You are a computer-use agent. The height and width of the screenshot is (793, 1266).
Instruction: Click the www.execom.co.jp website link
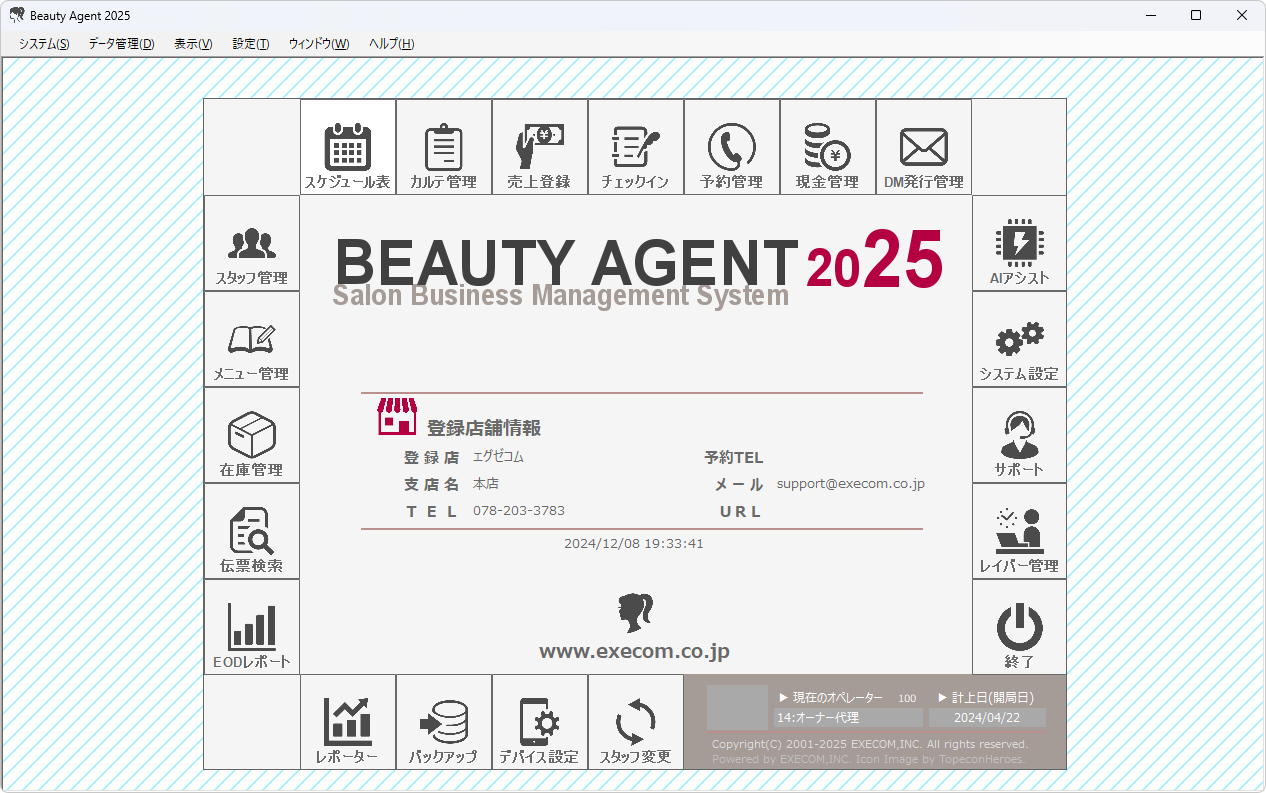tap(634, 652)
